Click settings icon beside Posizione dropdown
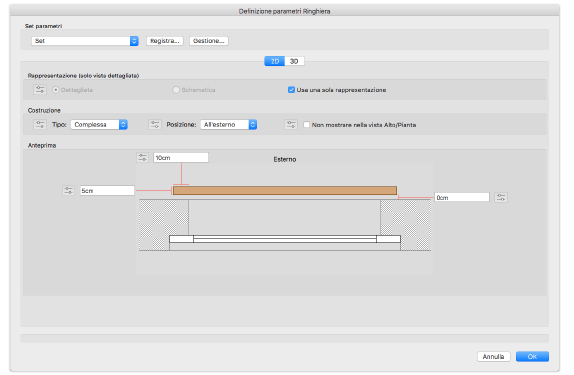 click(155, 125)
